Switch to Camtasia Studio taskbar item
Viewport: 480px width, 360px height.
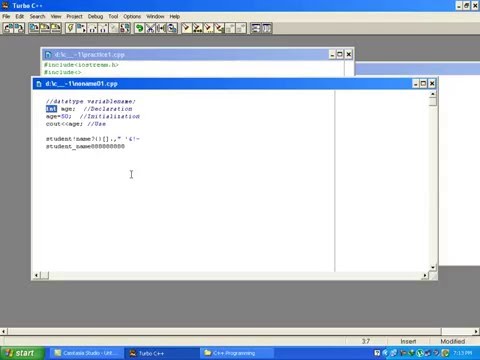coord(86,353)
